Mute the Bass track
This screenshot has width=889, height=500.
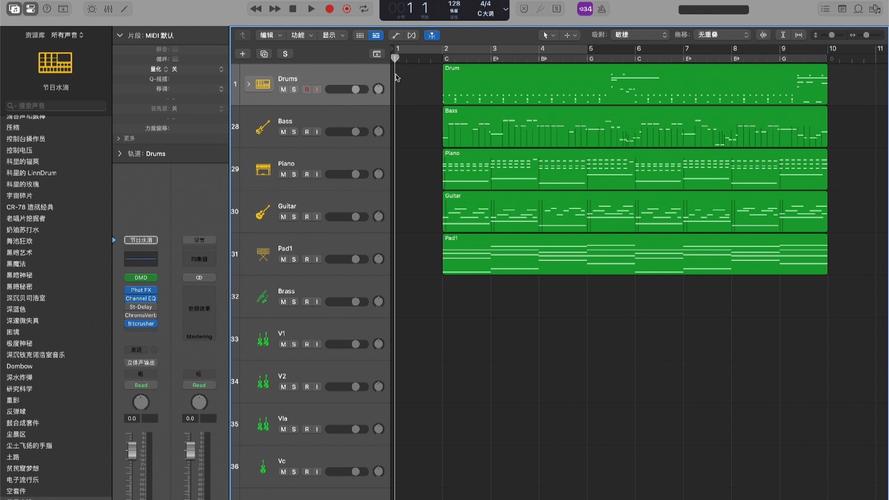point(283,132)
